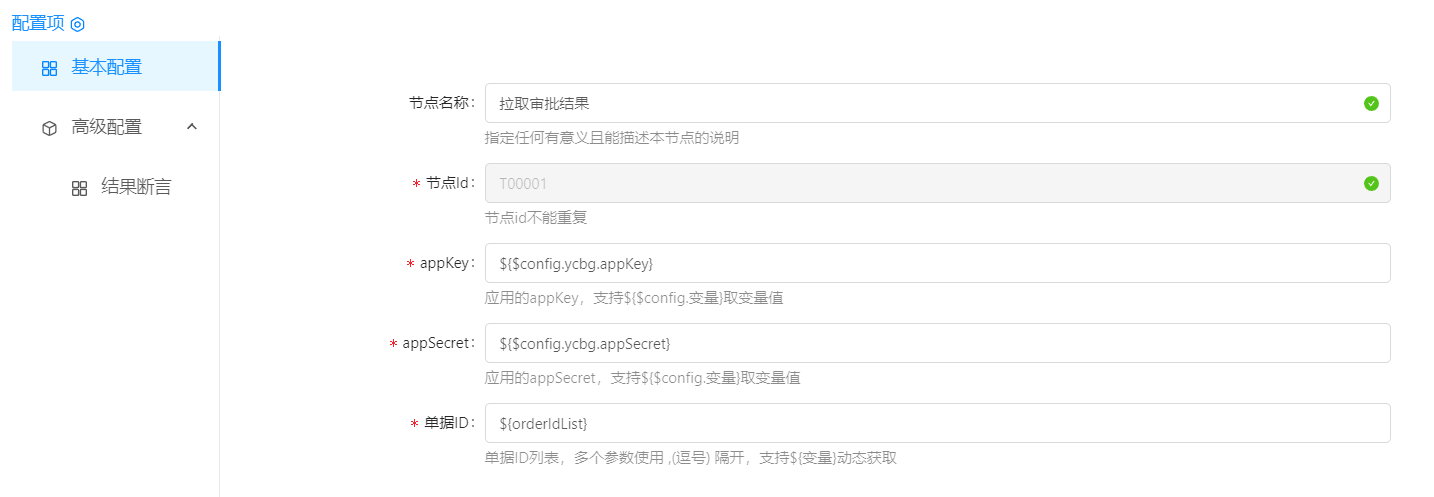This screenshot has height=497, width=1434.
Task: Click the disabled 节点Id field
Action: click(x=920, y=183)
